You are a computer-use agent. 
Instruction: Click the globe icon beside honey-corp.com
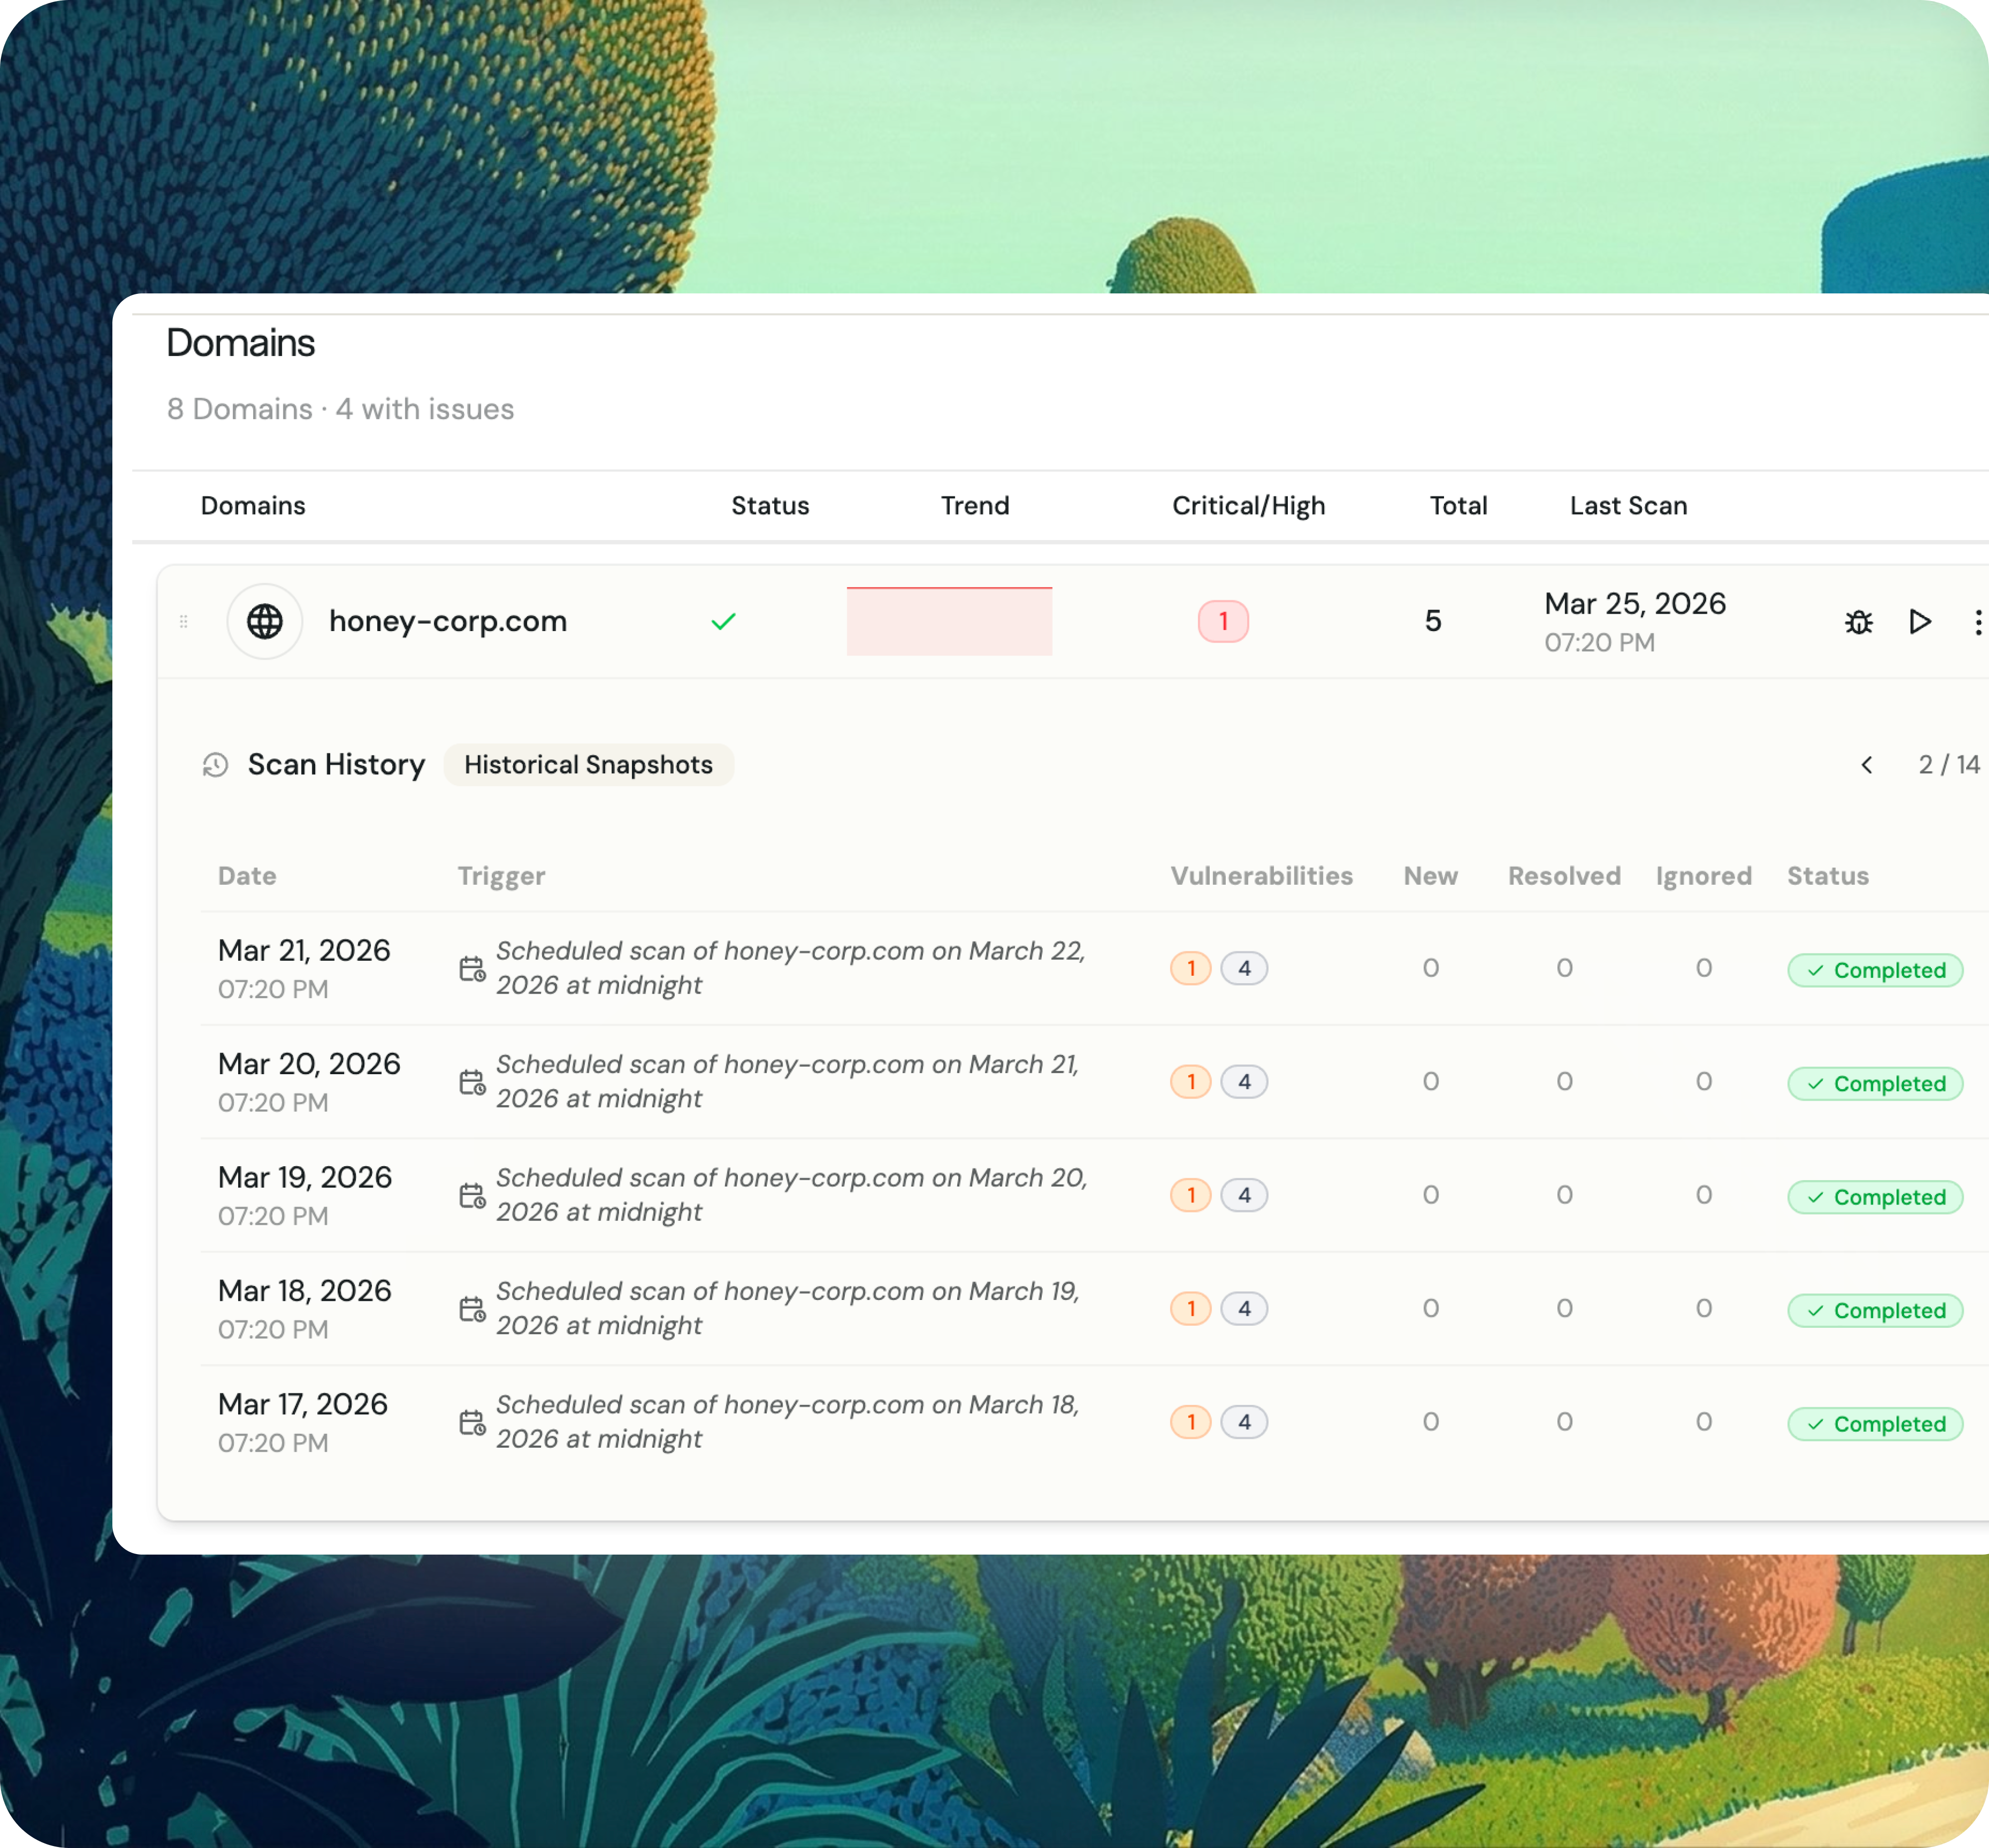point(265,621)
